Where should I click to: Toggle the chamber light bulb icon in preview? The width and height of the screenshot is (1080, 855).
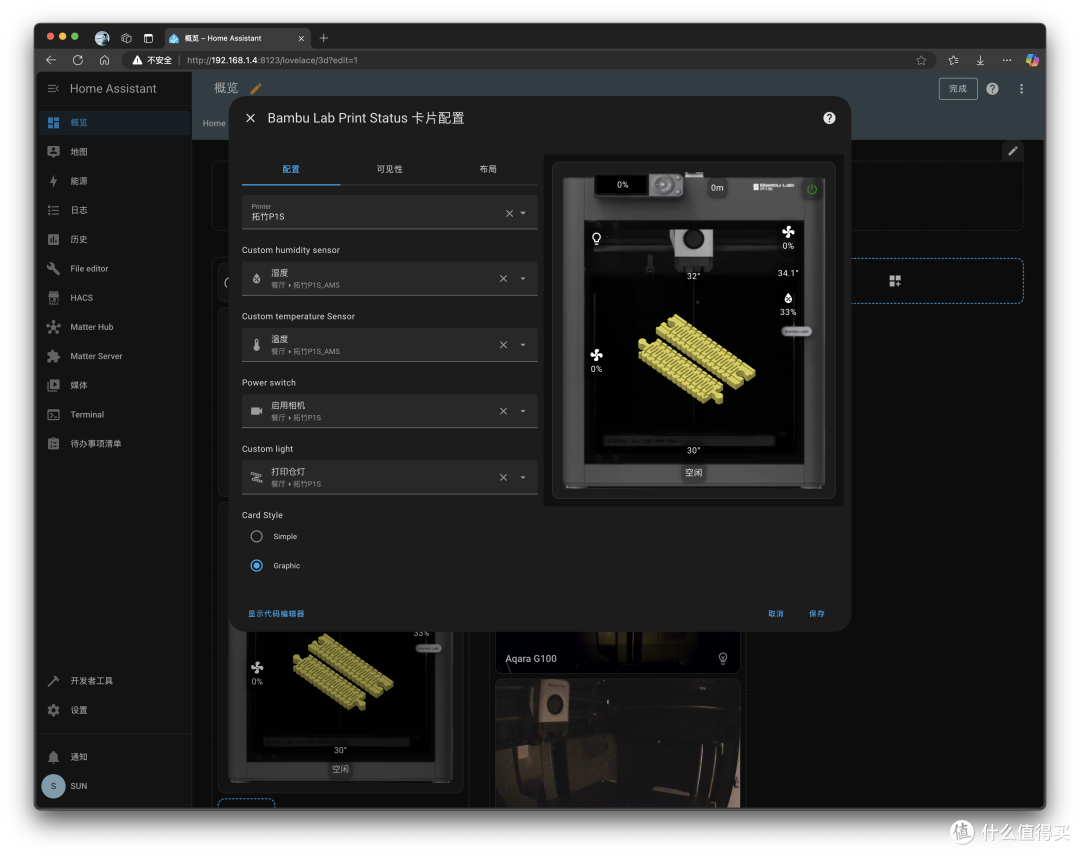pyautogui.click(x=596, y=238)
